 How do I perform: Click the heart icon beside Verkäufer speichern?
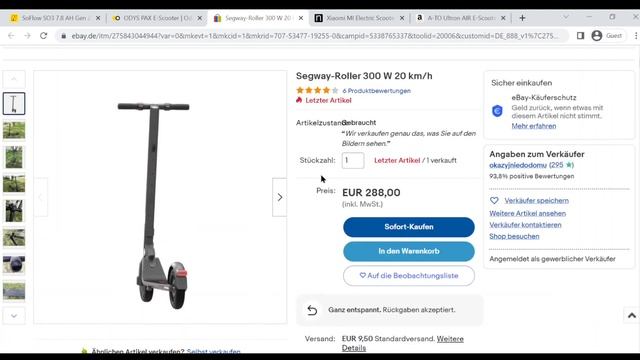tap(494, 200)
